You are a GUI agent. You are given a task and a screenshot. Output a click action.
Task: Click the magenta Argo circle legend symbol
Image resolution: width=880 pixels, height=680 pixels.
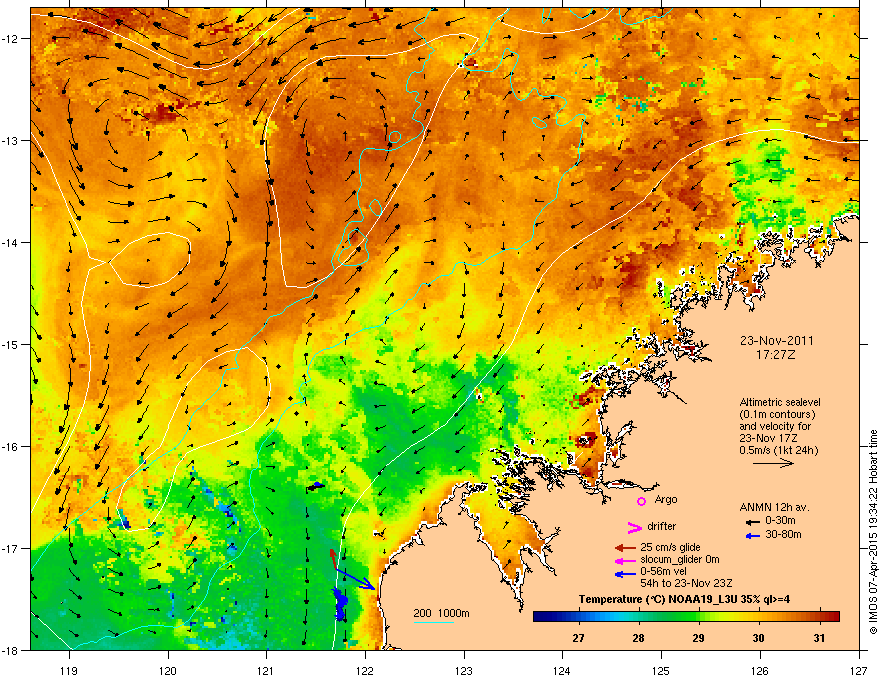click(641, 501)
